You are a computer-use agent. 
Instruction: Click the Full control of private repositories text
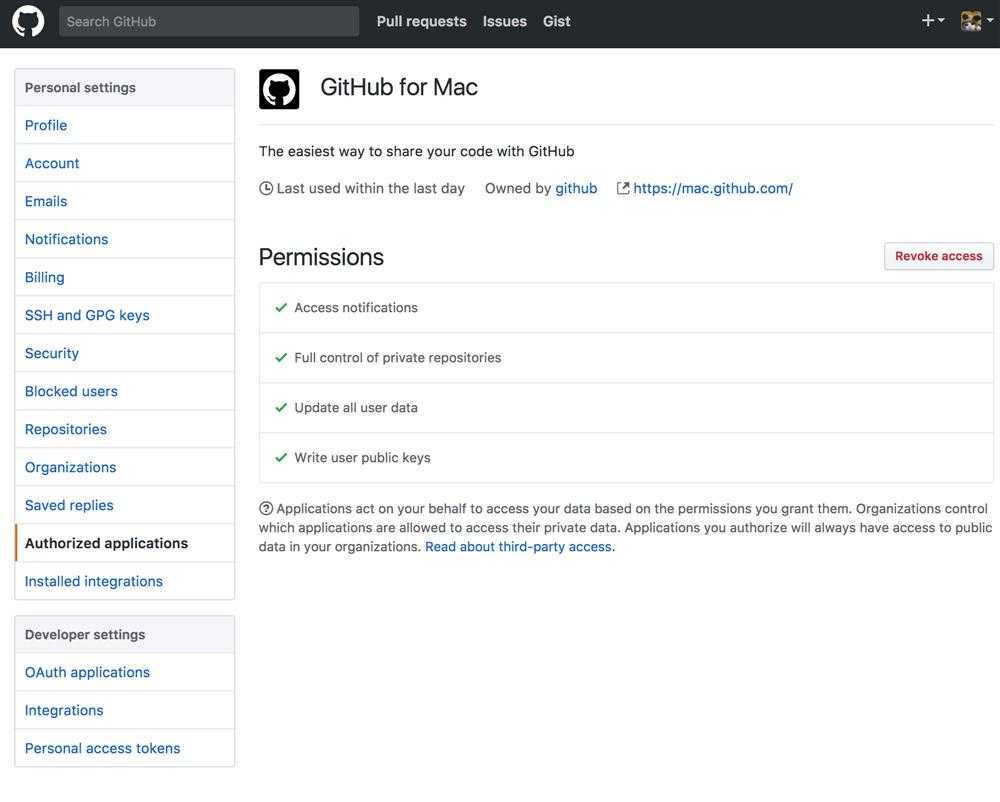(x=397, y=357)
